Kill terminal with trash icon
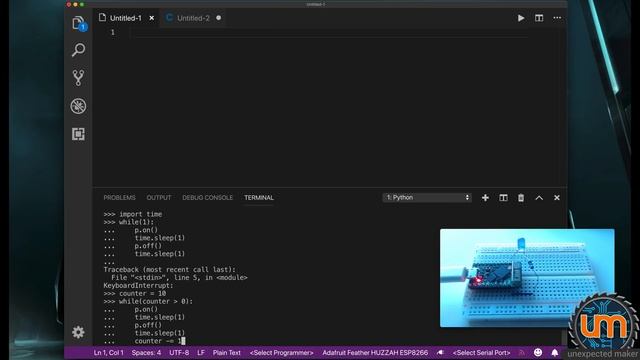 (x=521, y=198)
